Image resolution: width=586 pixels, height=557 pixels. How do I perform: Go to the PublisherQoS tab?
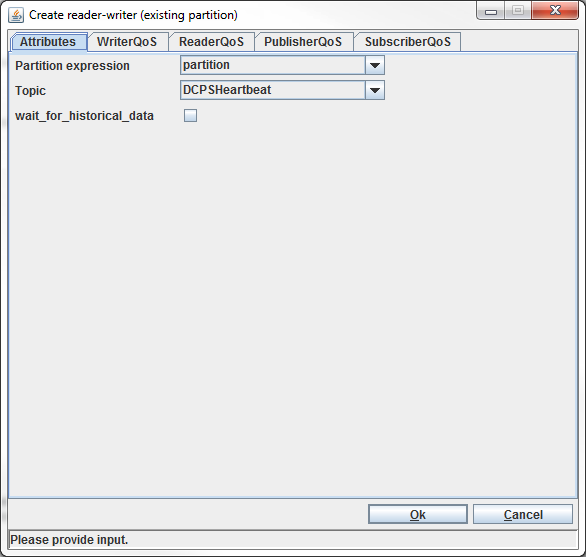click(303, 42)
